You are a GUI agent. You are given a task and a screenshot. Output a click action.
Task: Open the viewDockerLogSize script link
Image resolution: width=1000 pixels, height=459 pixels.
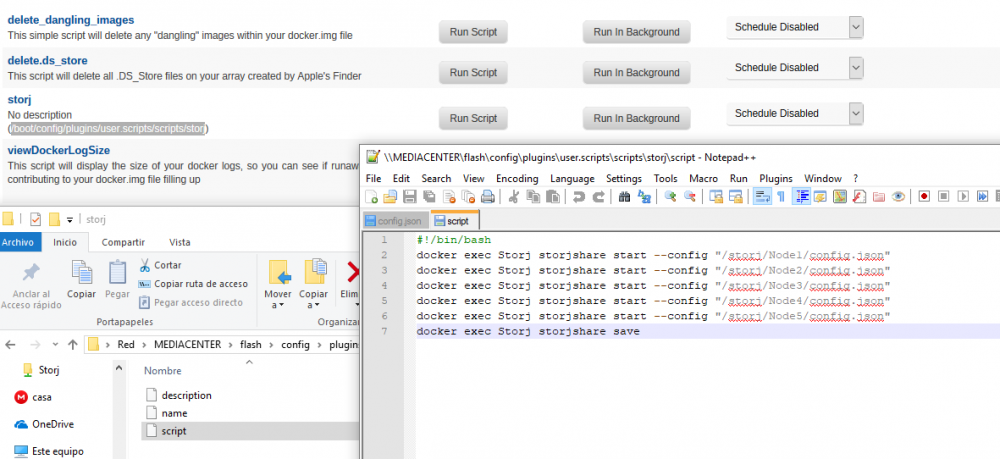pos(59,150)
